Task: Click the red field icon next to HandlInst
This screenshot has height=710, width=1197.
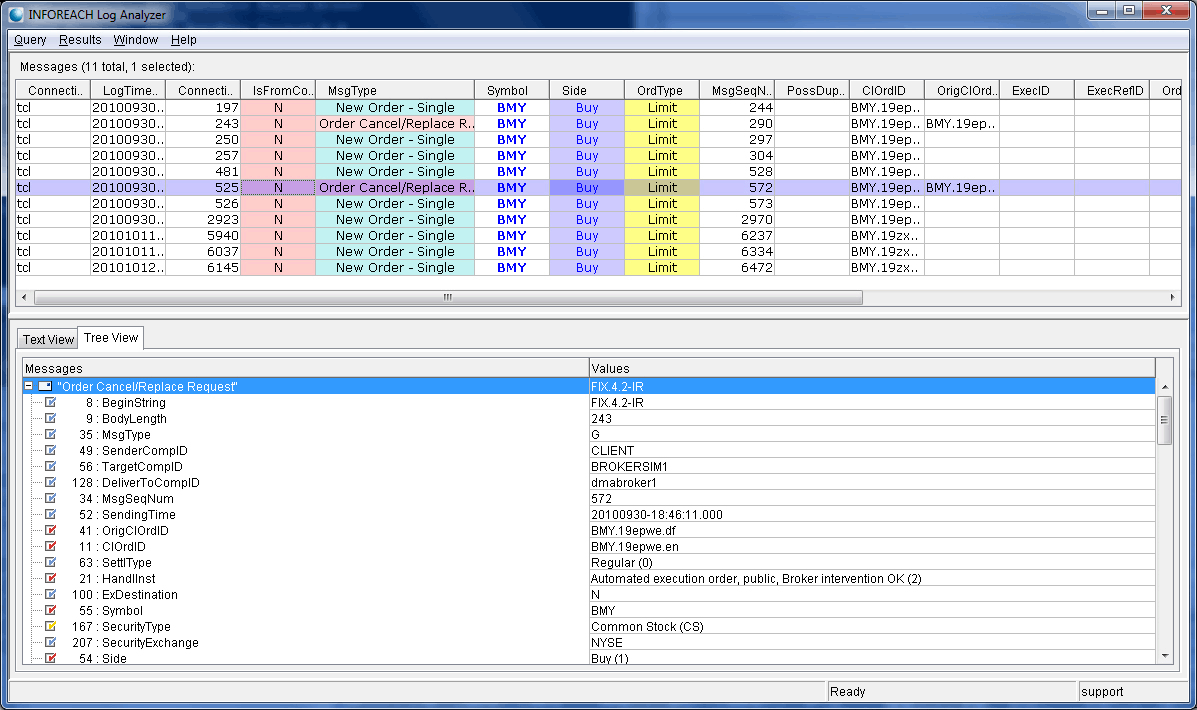Action: pyautogui.click(x=50, y=579)
